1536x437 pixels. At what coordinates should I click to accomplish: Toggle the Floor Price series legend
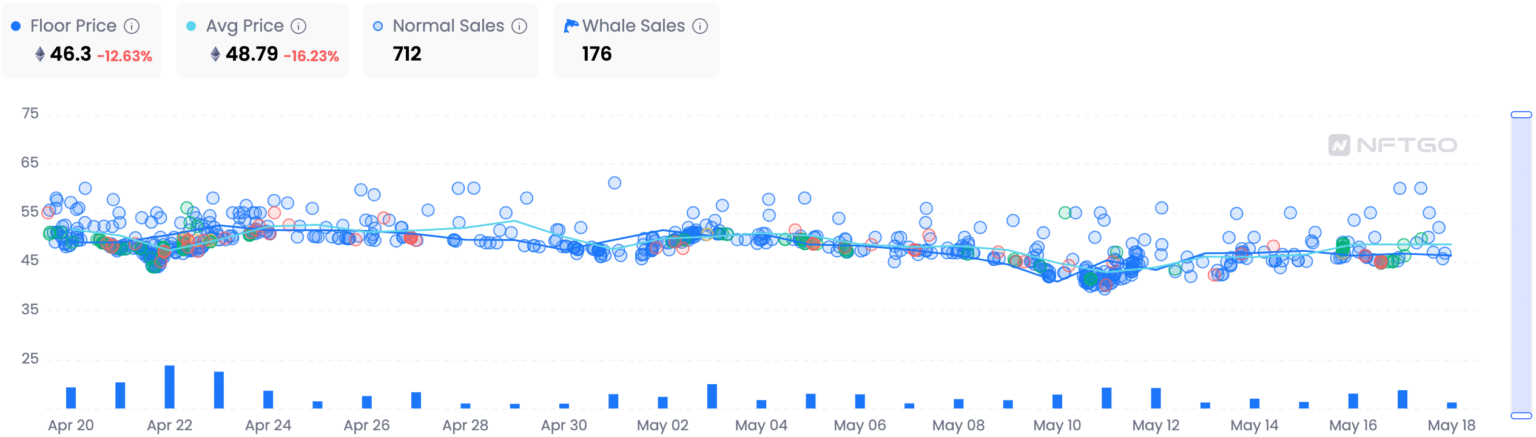73,26
